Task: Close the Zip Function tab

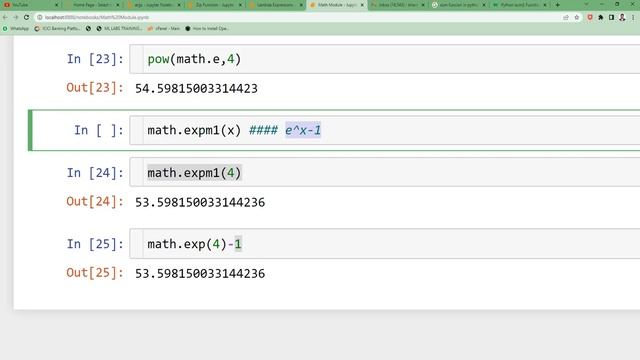Action: 240,5
